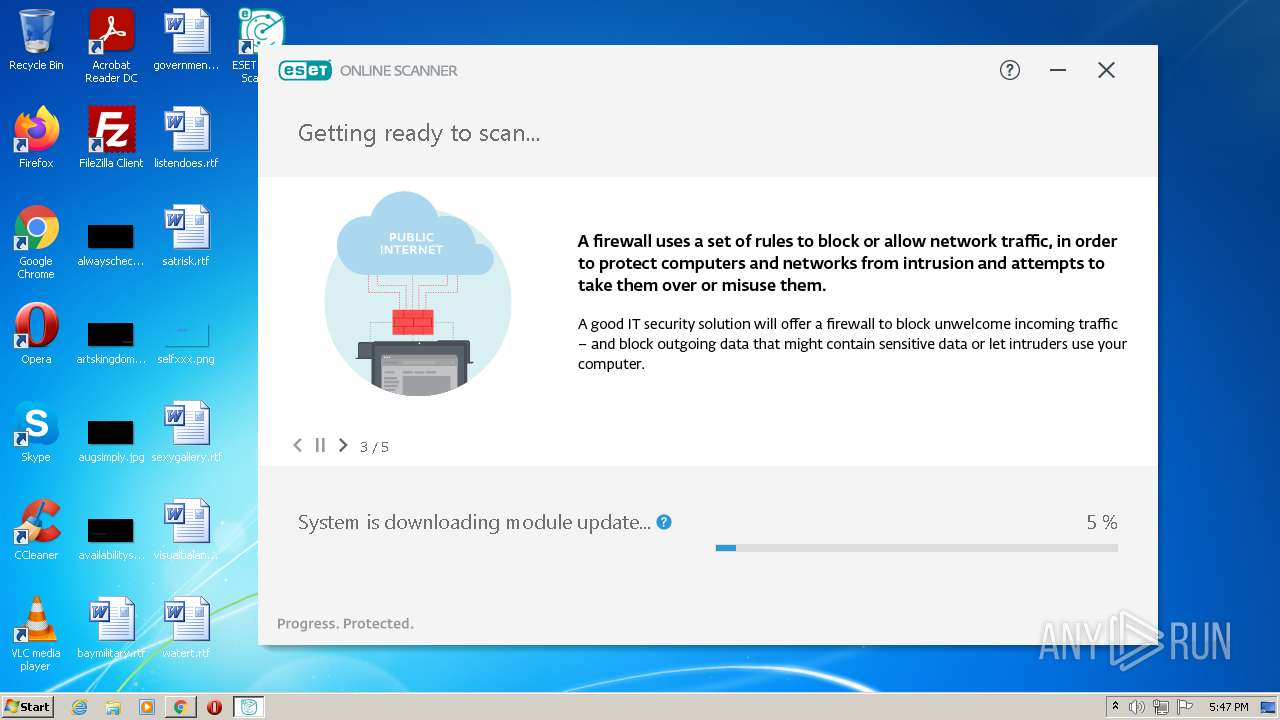Select the CCleaner desktop shortcut
The height and width of the screenshot is (720, 1280).
click(x=36, y=530)
